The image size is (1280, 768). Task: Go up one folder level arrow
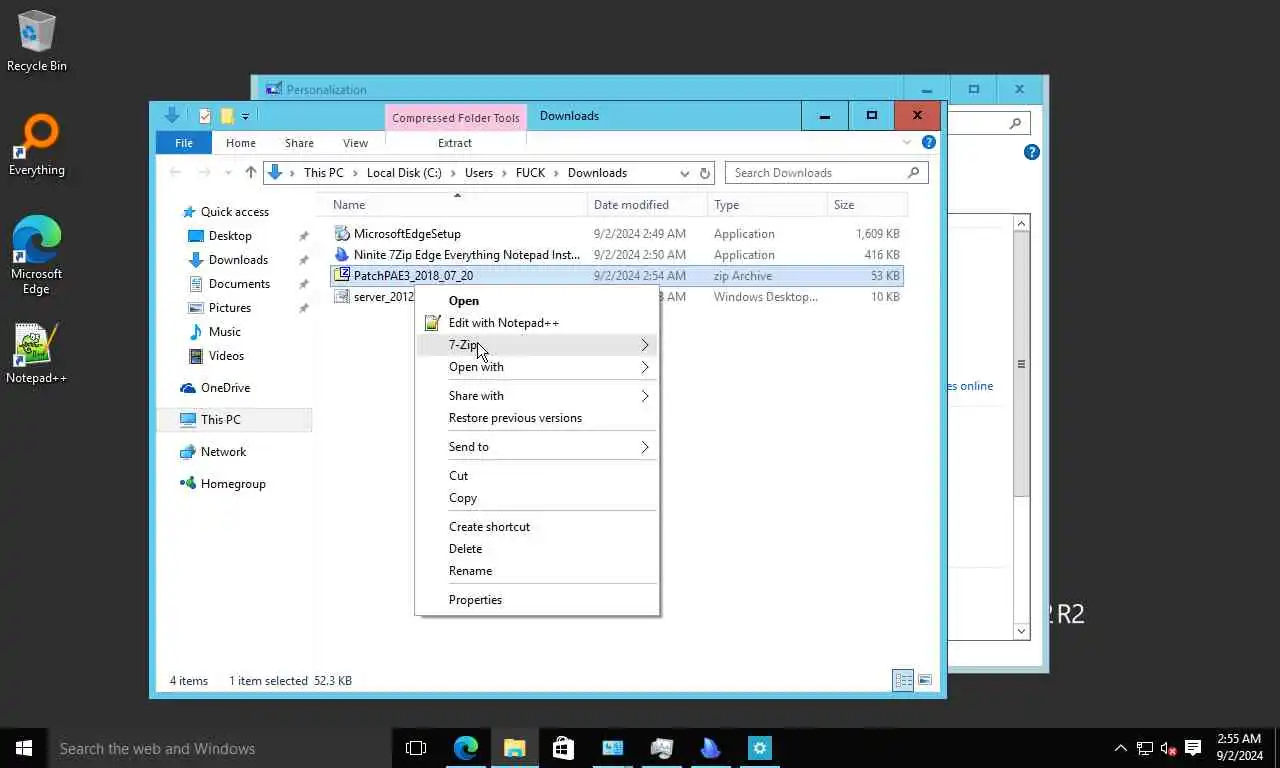[251, 173]
